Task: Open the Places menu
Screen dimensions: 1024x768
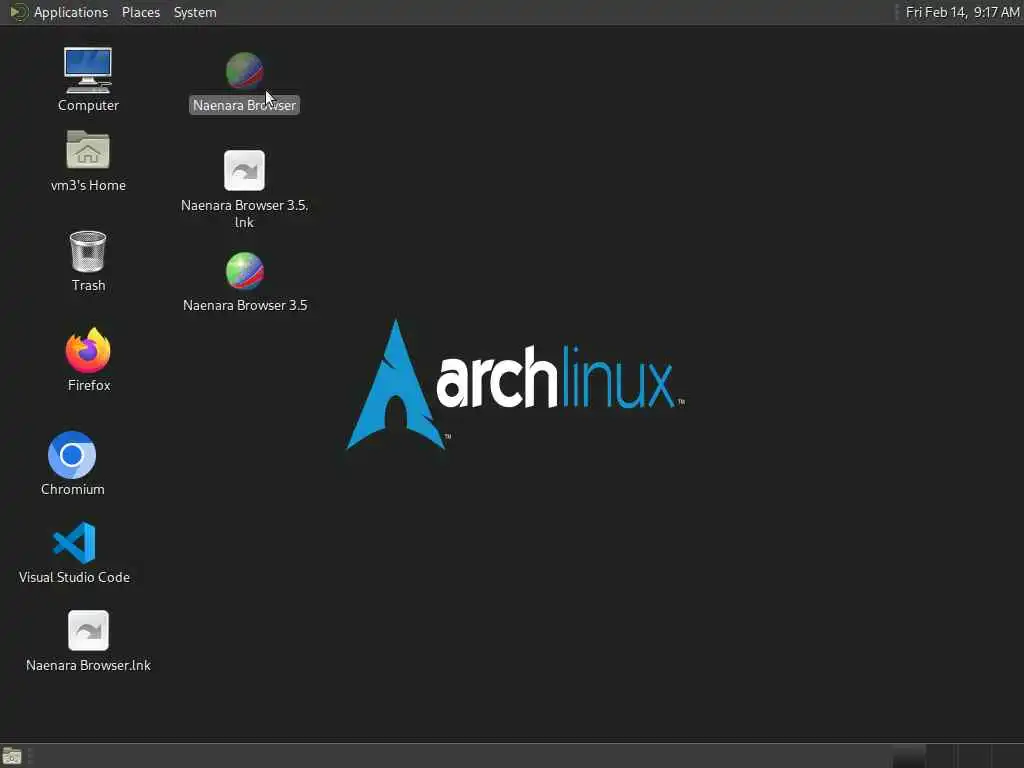Action: pos(140,12)
